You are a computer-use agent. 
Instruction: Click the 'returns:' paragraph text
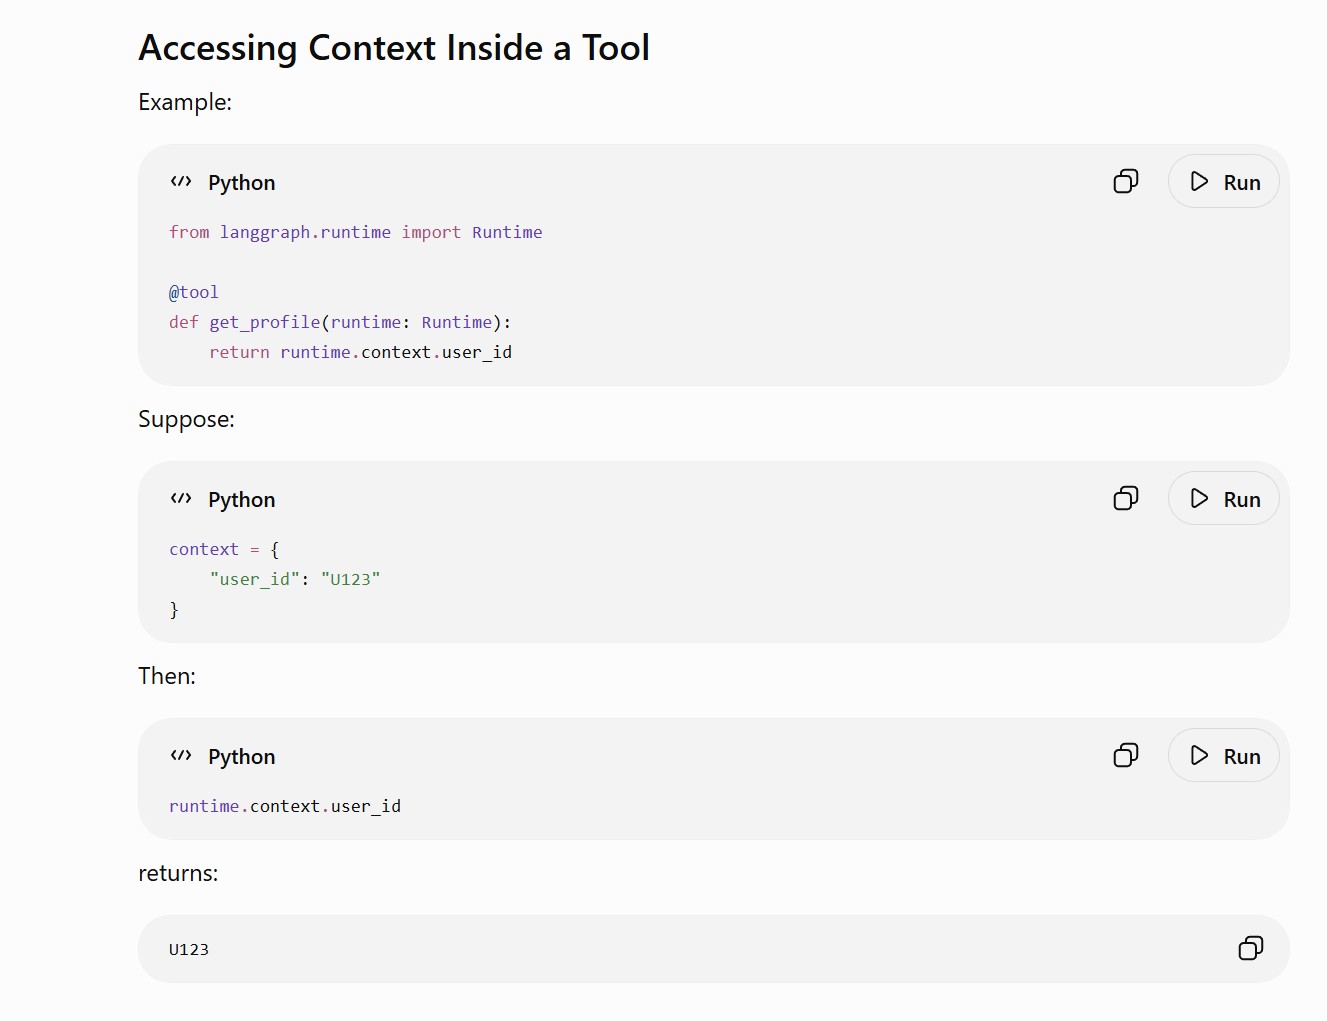click(x=178, y=873)
